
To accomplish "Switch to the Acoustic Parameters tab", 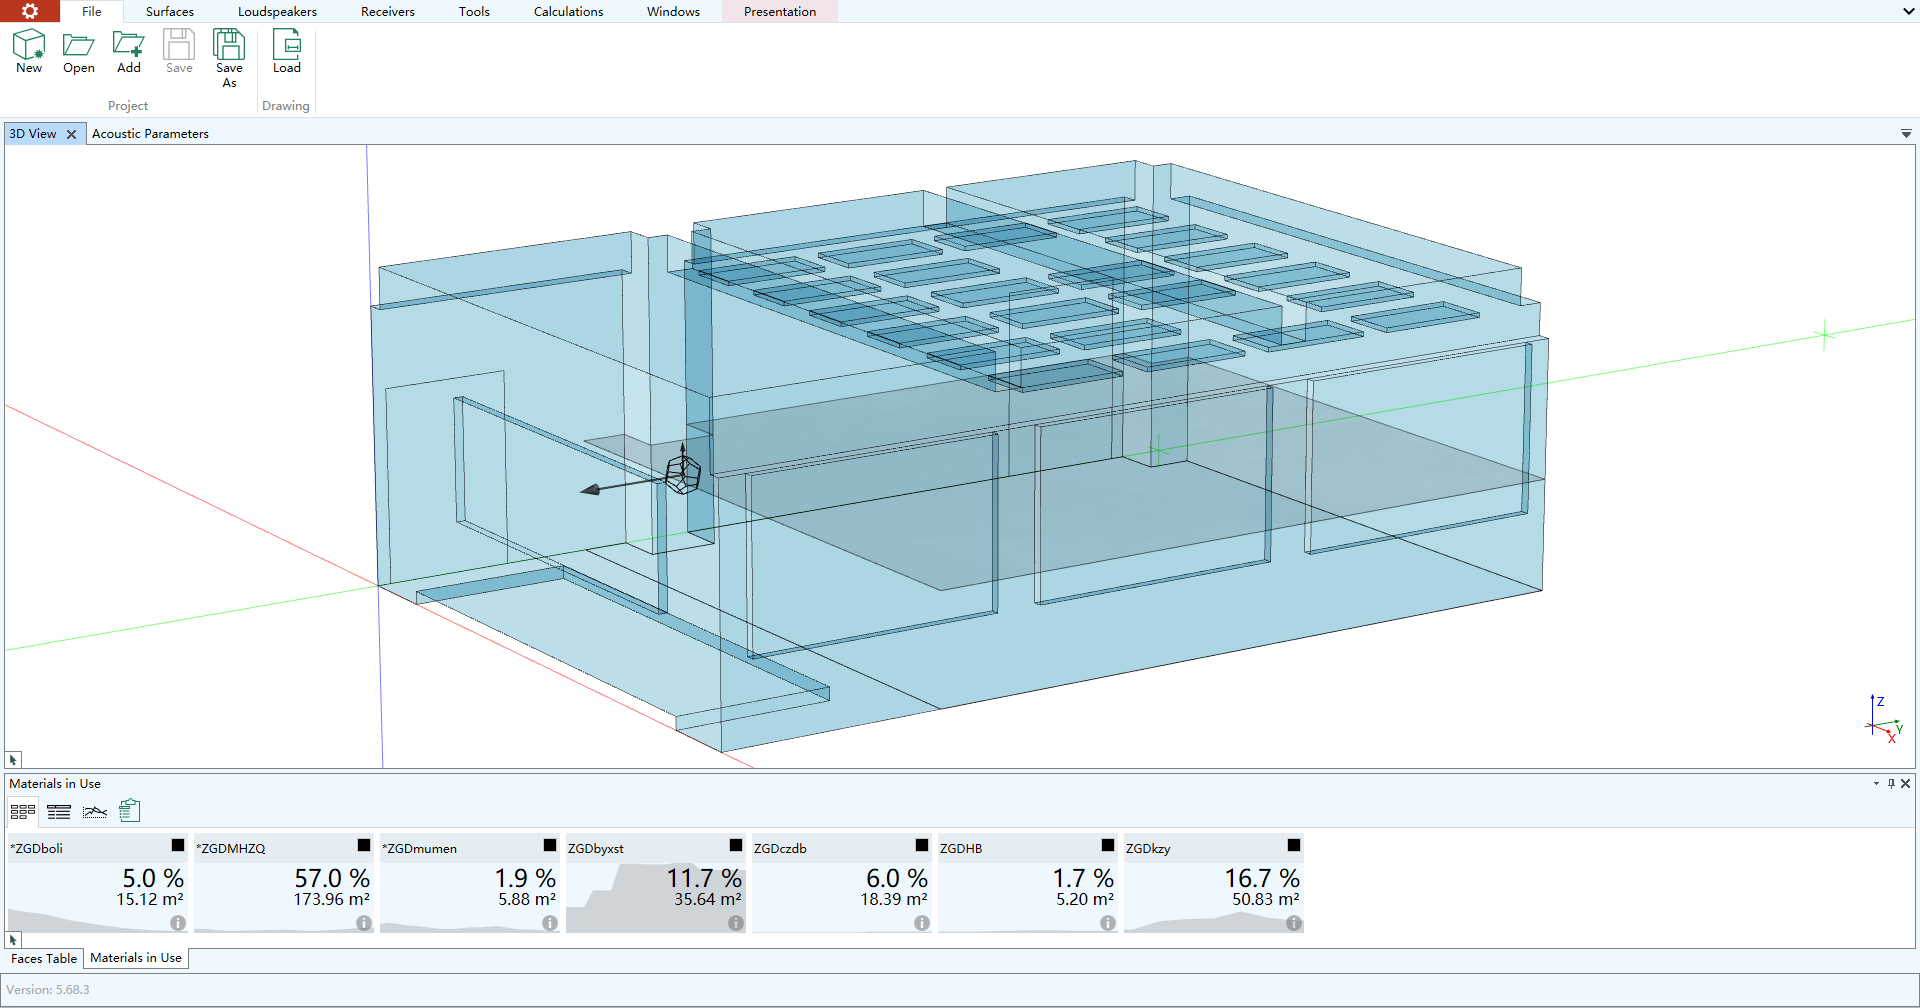I will coord(150,134).
